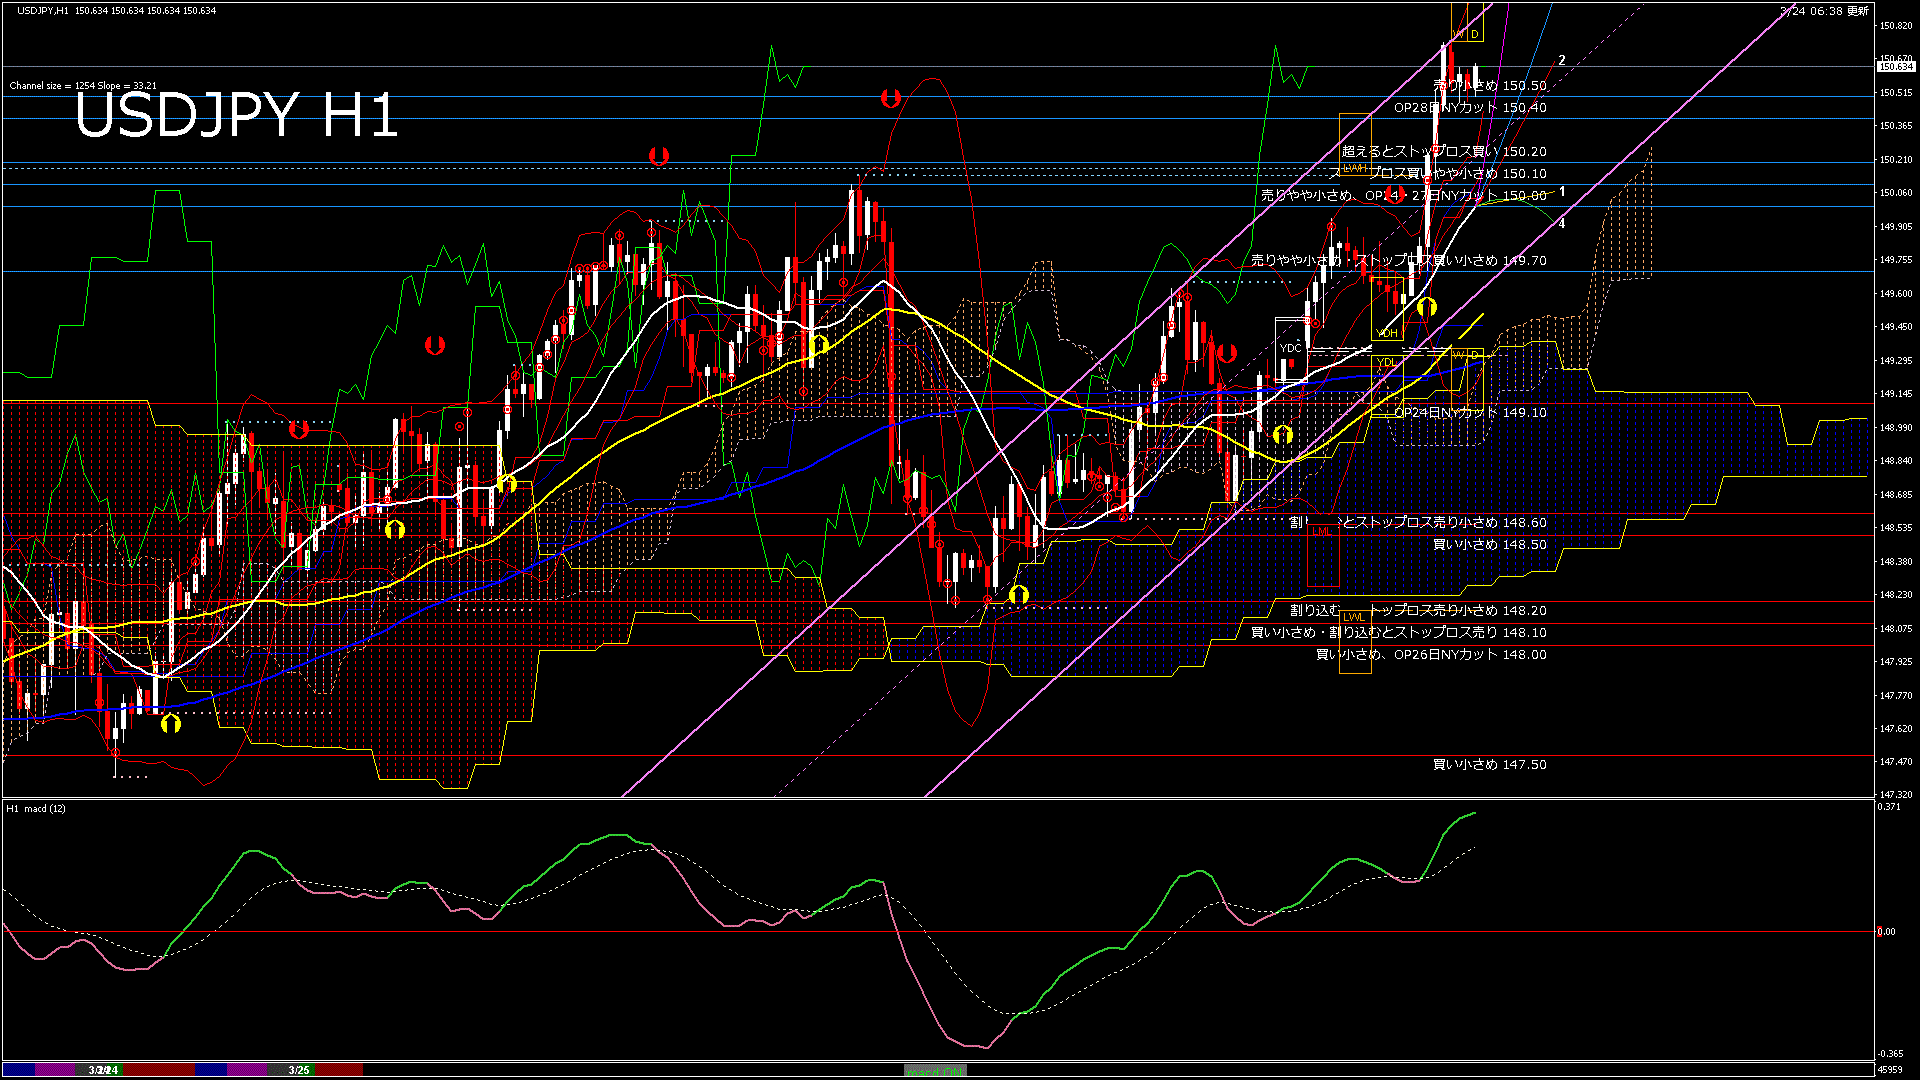1920x1080 pixels.
Task: Click the '売り小さめ 150.50' order label
Action: click(x=1490, y=86)
